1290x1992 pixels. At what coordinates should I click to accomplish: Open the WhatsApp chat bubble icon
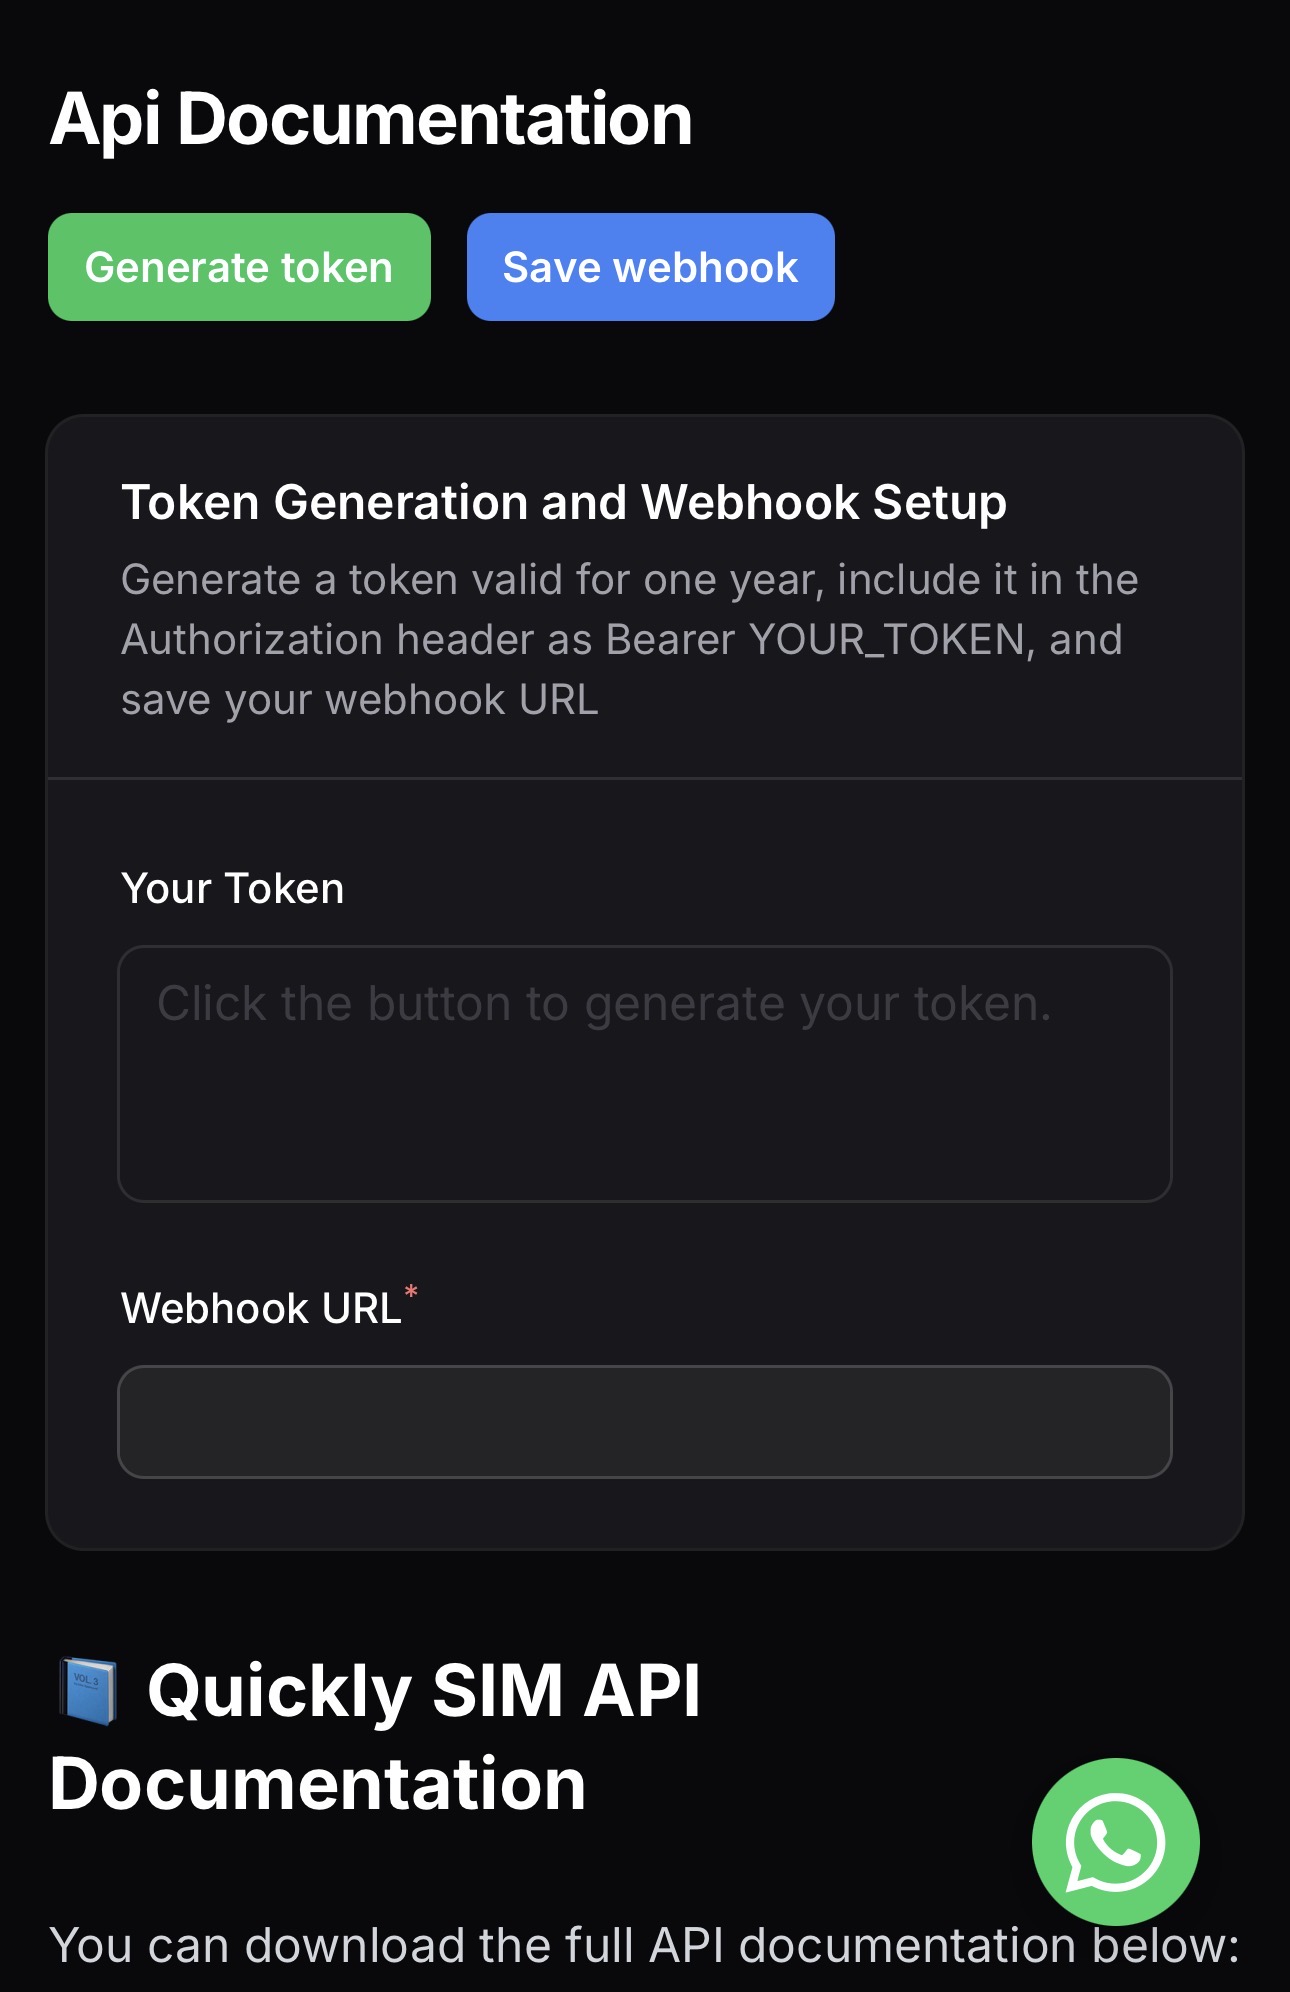tap(1115, 1841)
